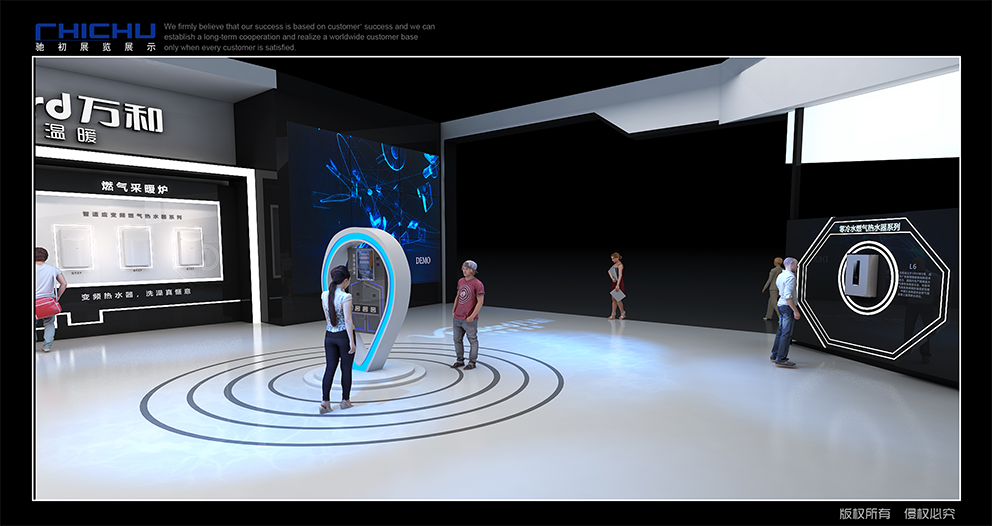Image resolution: width=992 pixels, height=526 pixels.
Task: Click the circular base under the kiosk
Action: point(365,376)
